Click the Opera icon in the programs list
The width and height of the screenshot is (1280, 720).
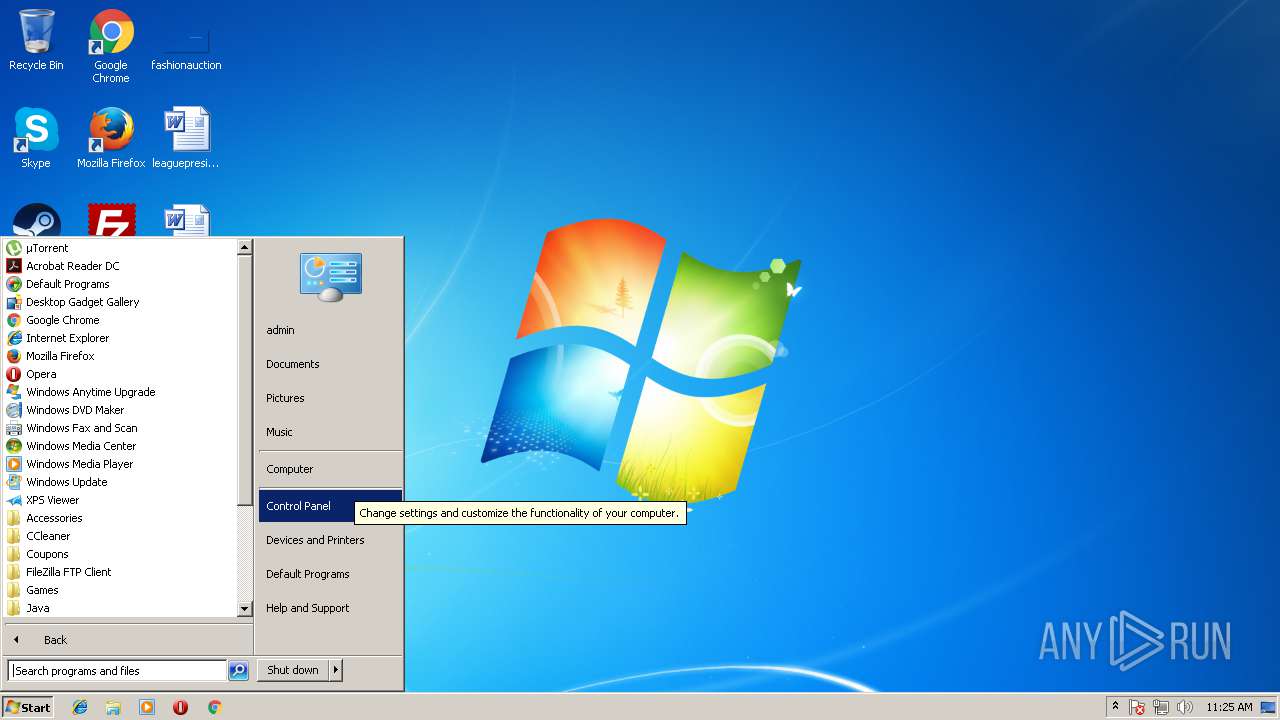[x=14, y=374]
